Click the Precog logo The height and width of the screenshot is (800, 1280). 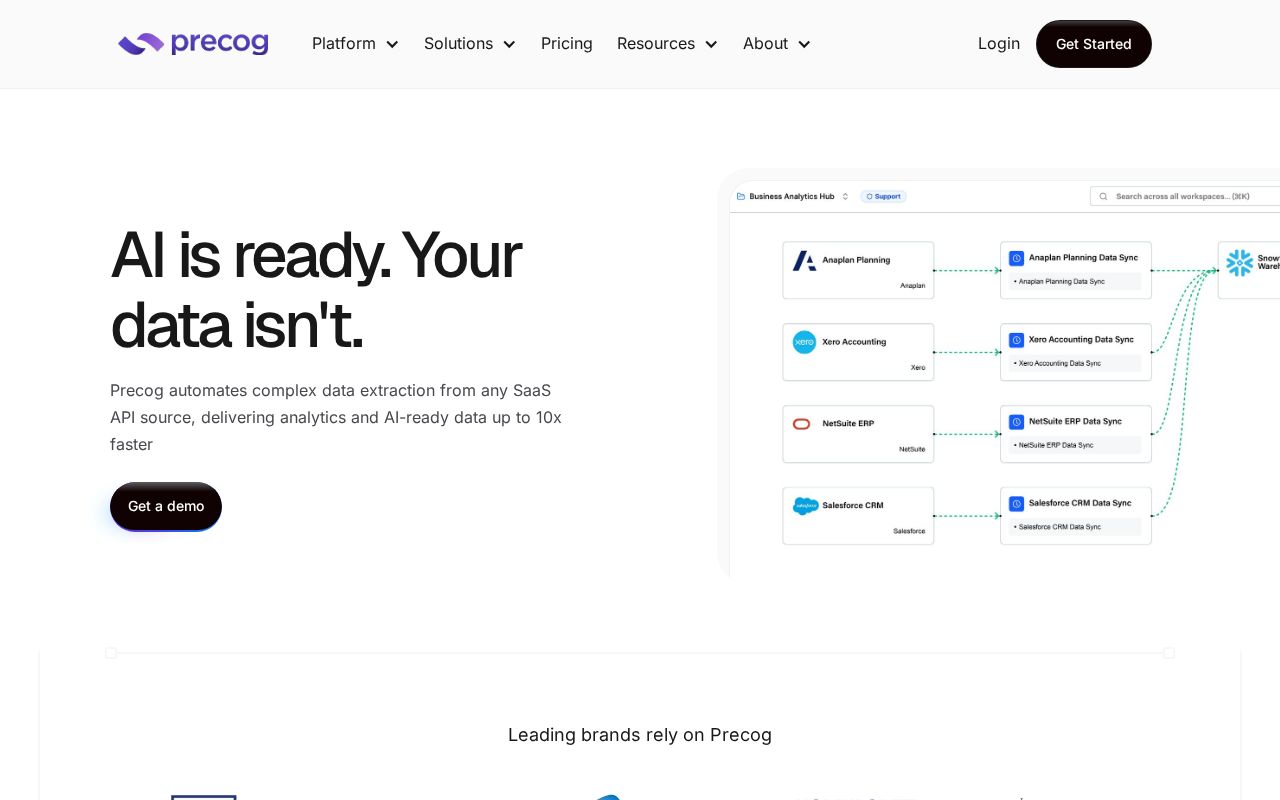(193, 44)
